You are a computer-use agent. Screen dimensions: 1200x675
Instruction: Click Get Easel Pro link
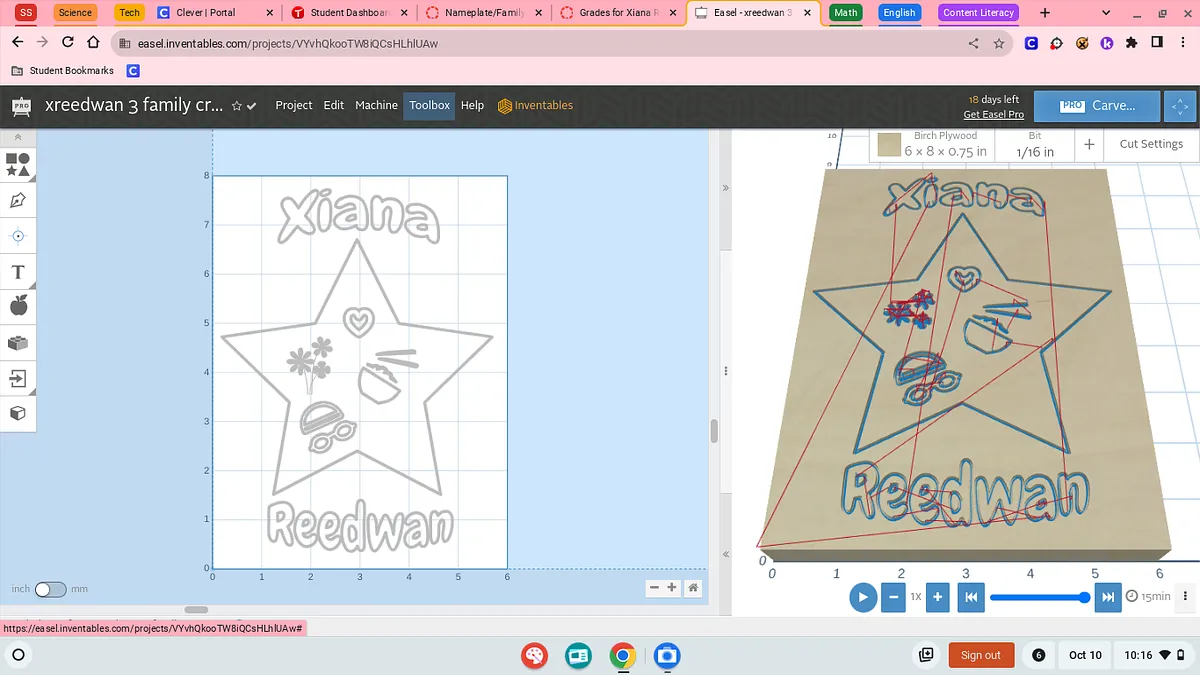click(993, 114)
